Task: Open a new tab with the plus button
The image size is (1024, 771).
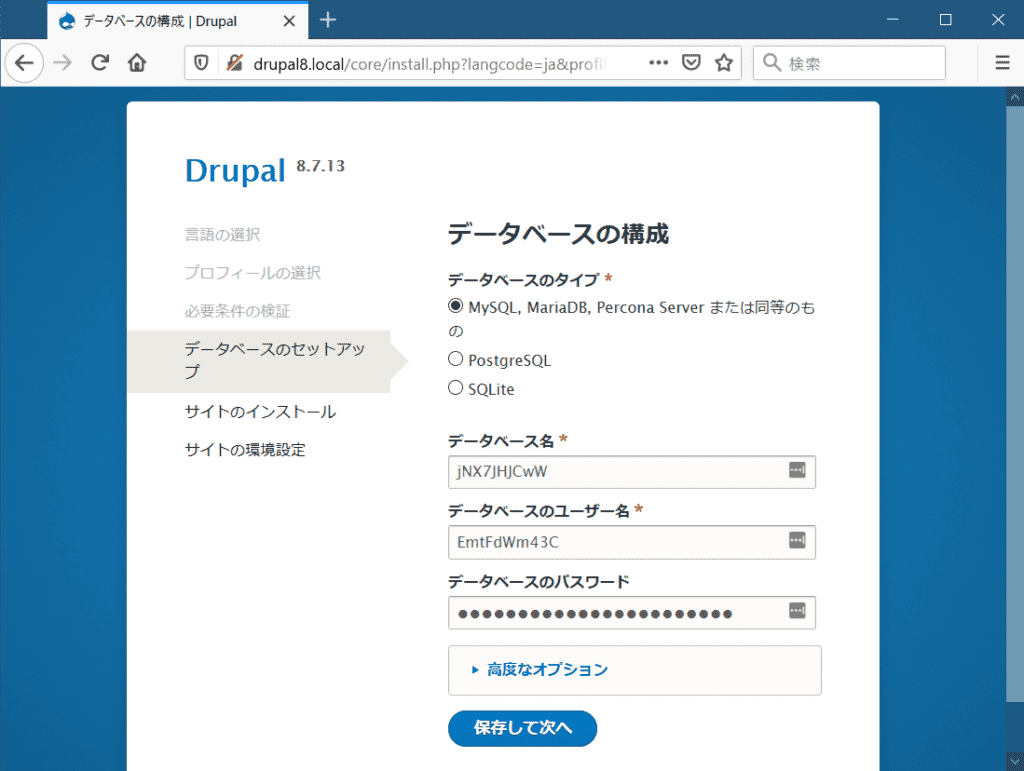Action: click(328, 20)
